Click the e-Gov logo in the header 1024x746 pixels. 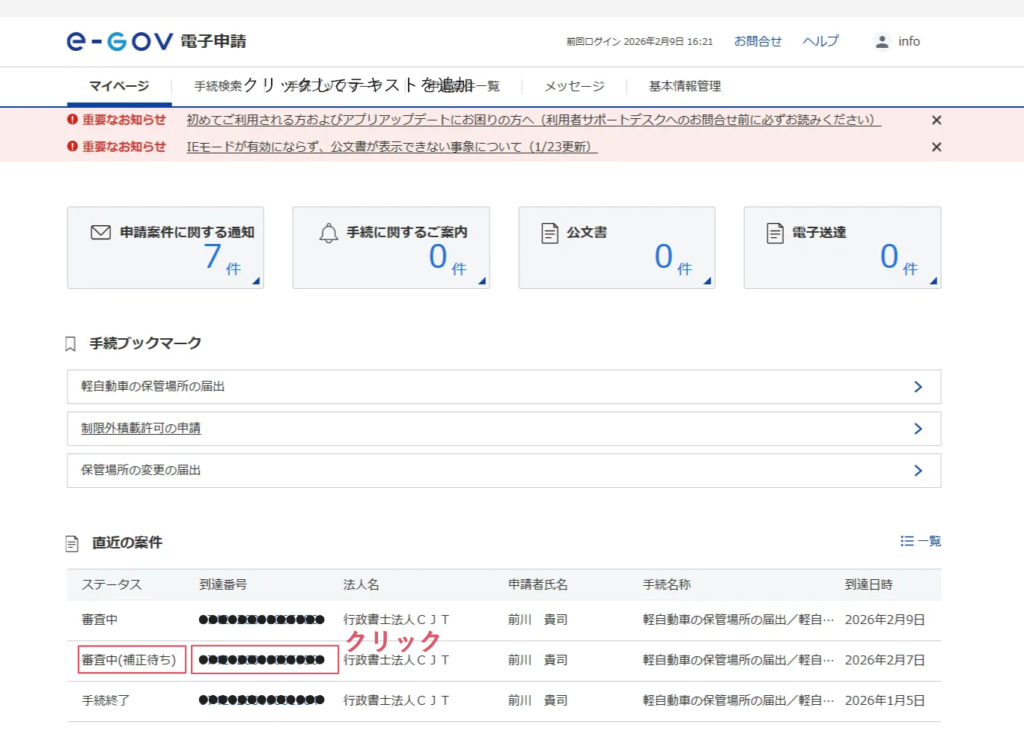[x=120, y=41]
